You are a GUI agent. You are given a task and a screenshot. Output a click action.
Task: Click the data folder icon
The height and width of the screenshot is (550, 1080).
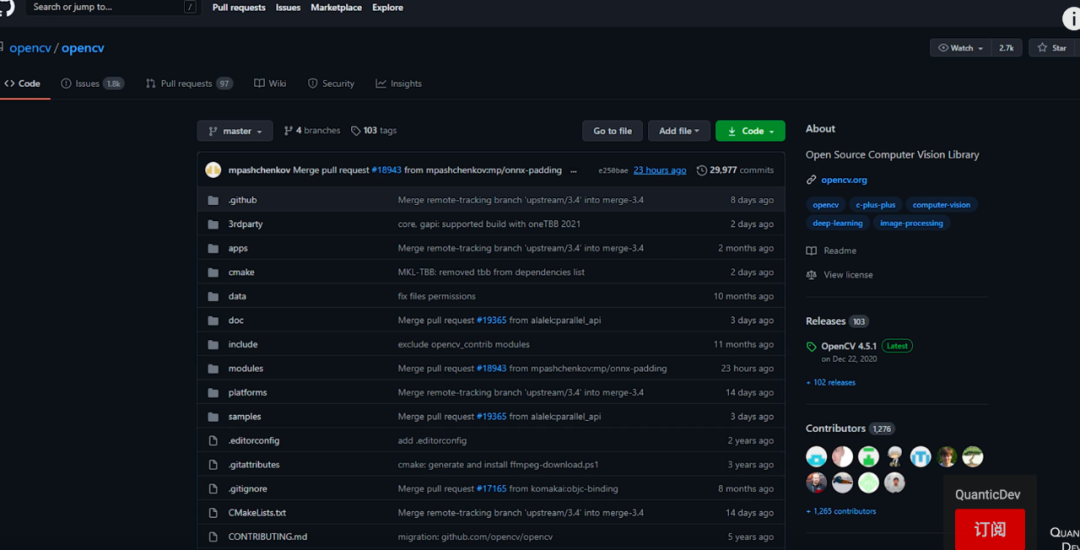[x=213, y=296]
